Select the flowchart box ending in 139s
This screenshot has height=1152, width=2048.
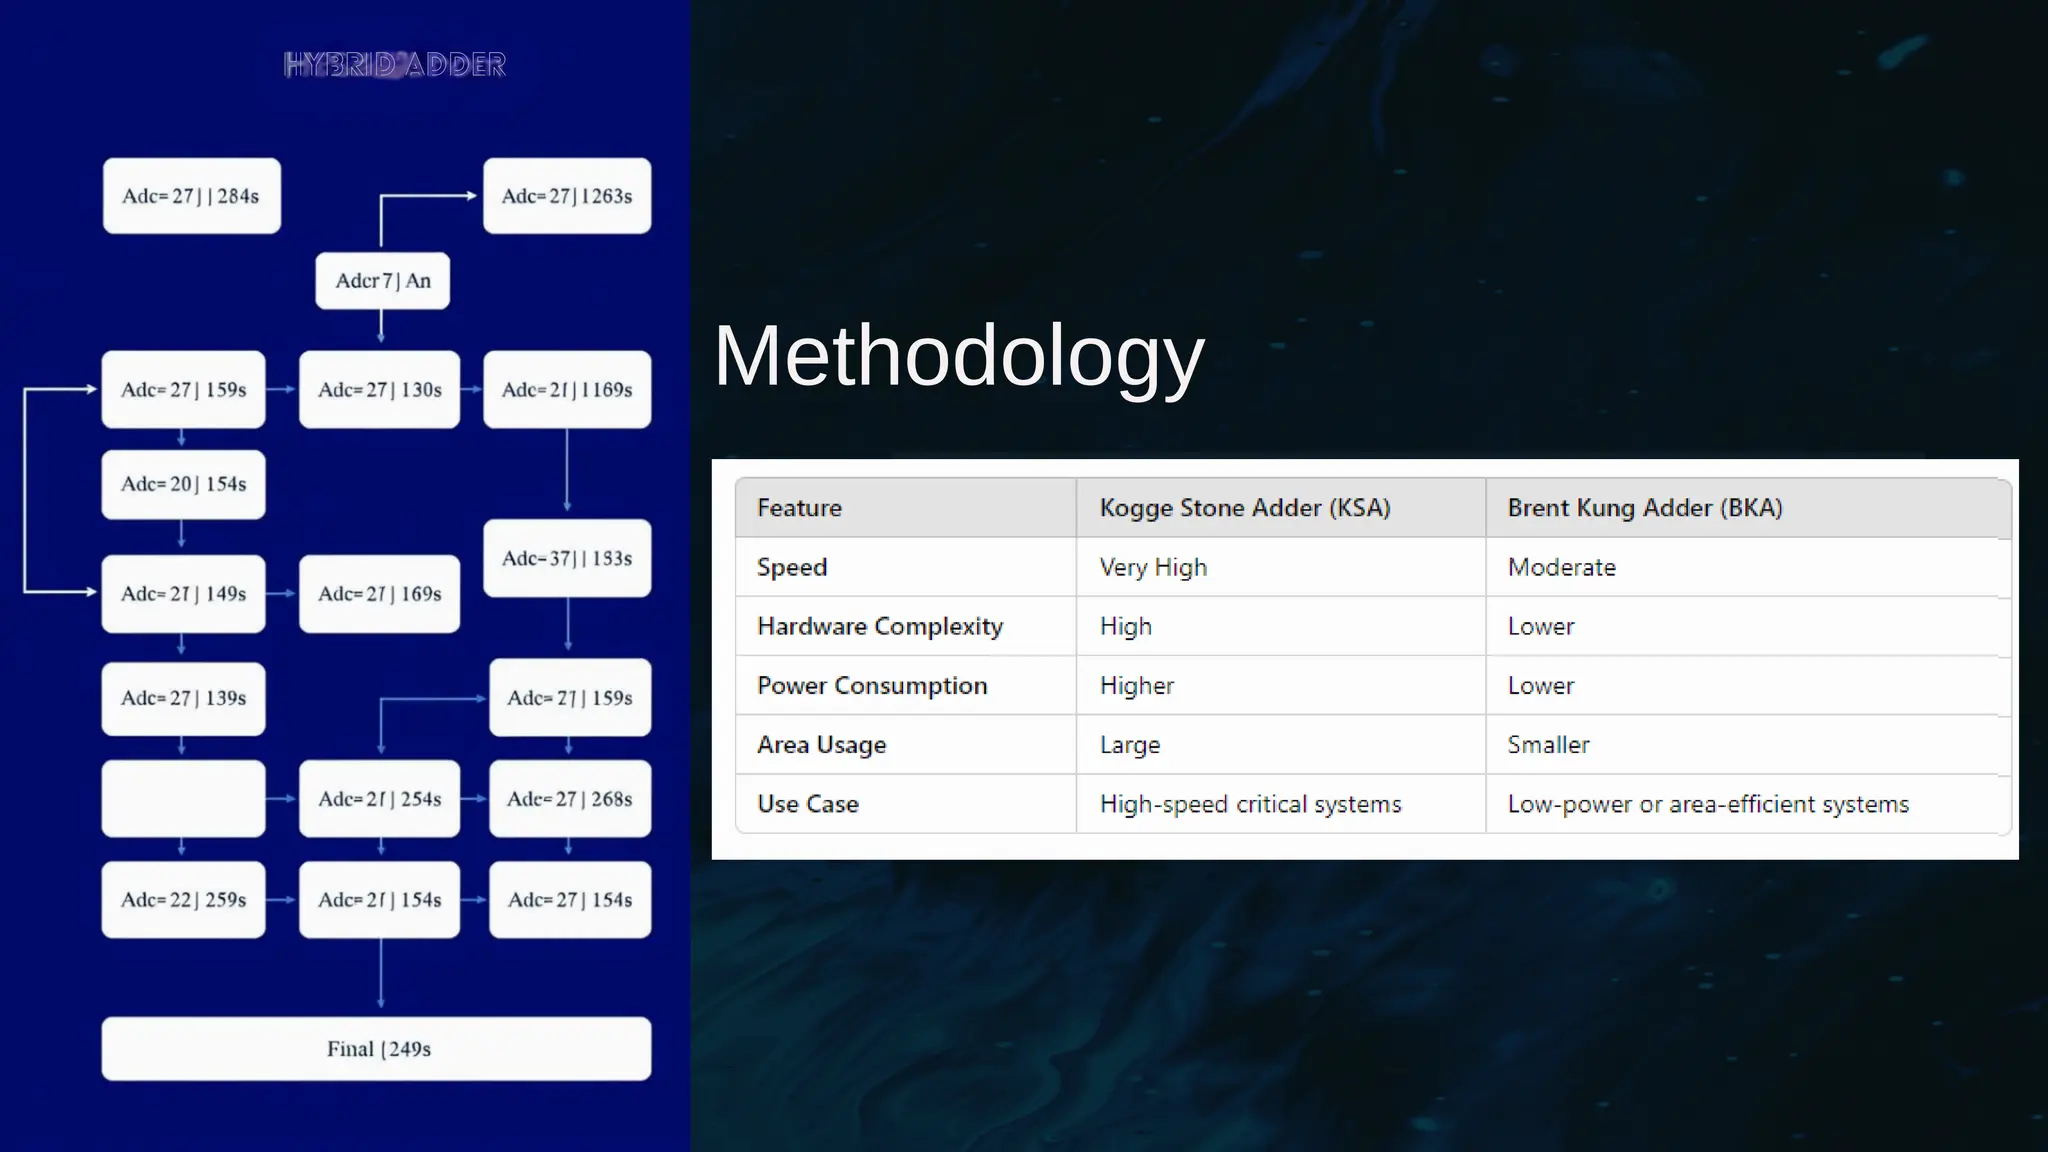pos(184,698)
